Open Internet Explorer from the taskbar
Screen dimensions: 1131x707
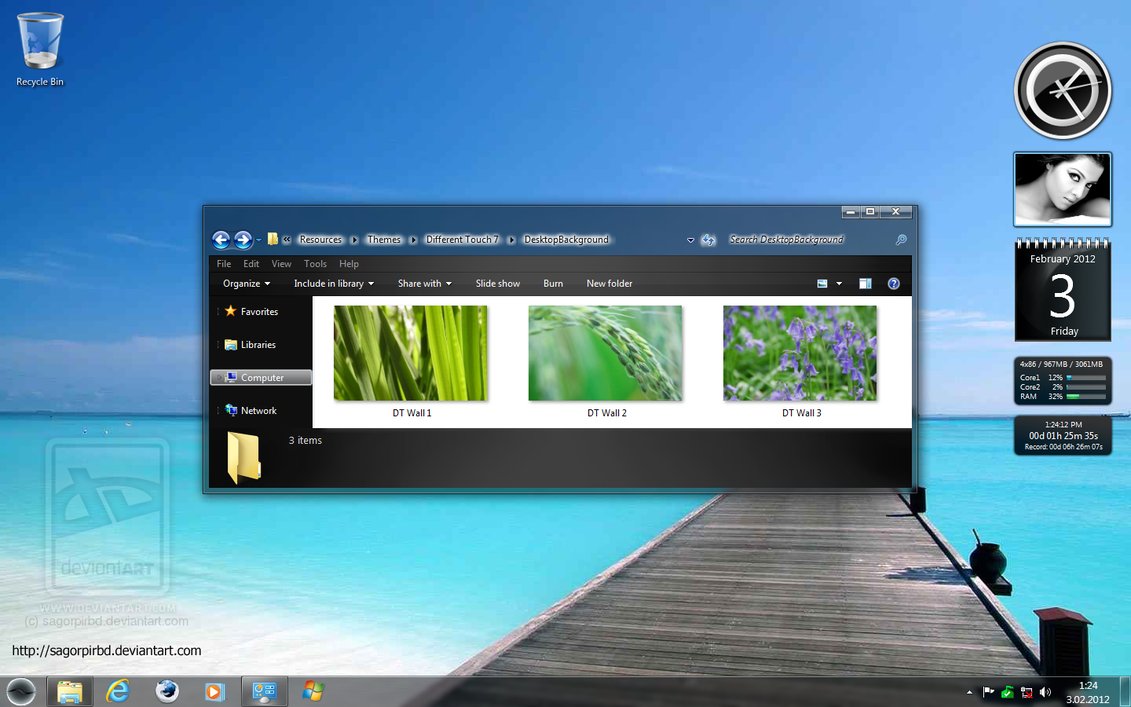pyautogui.click(x=118, y=691)
